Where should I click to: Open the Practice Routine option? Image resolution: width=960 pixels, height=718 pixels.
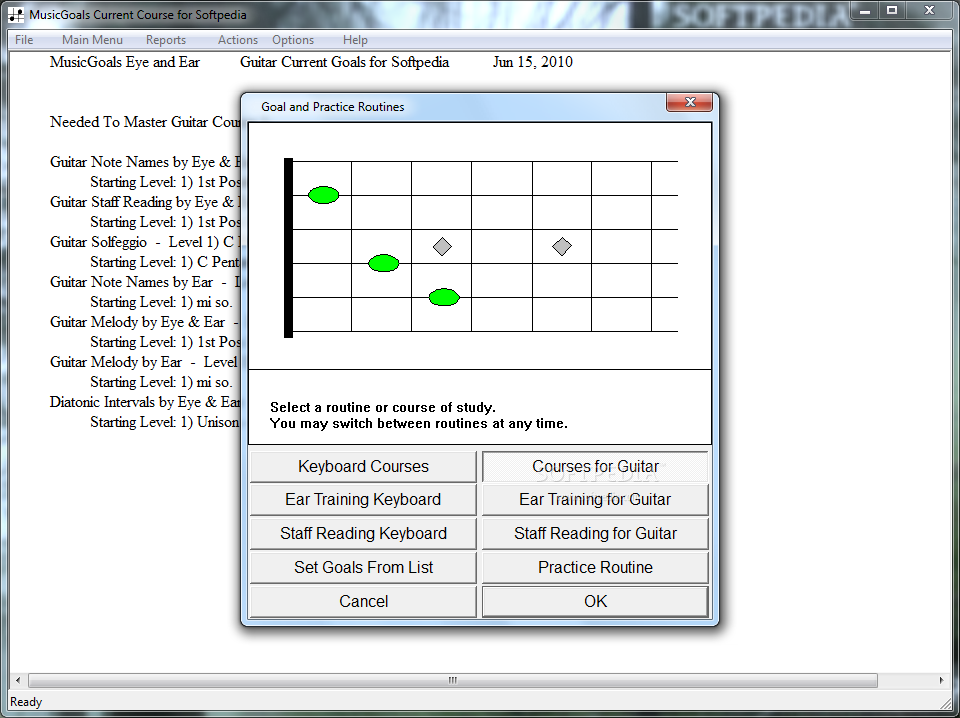coord(595,567)
